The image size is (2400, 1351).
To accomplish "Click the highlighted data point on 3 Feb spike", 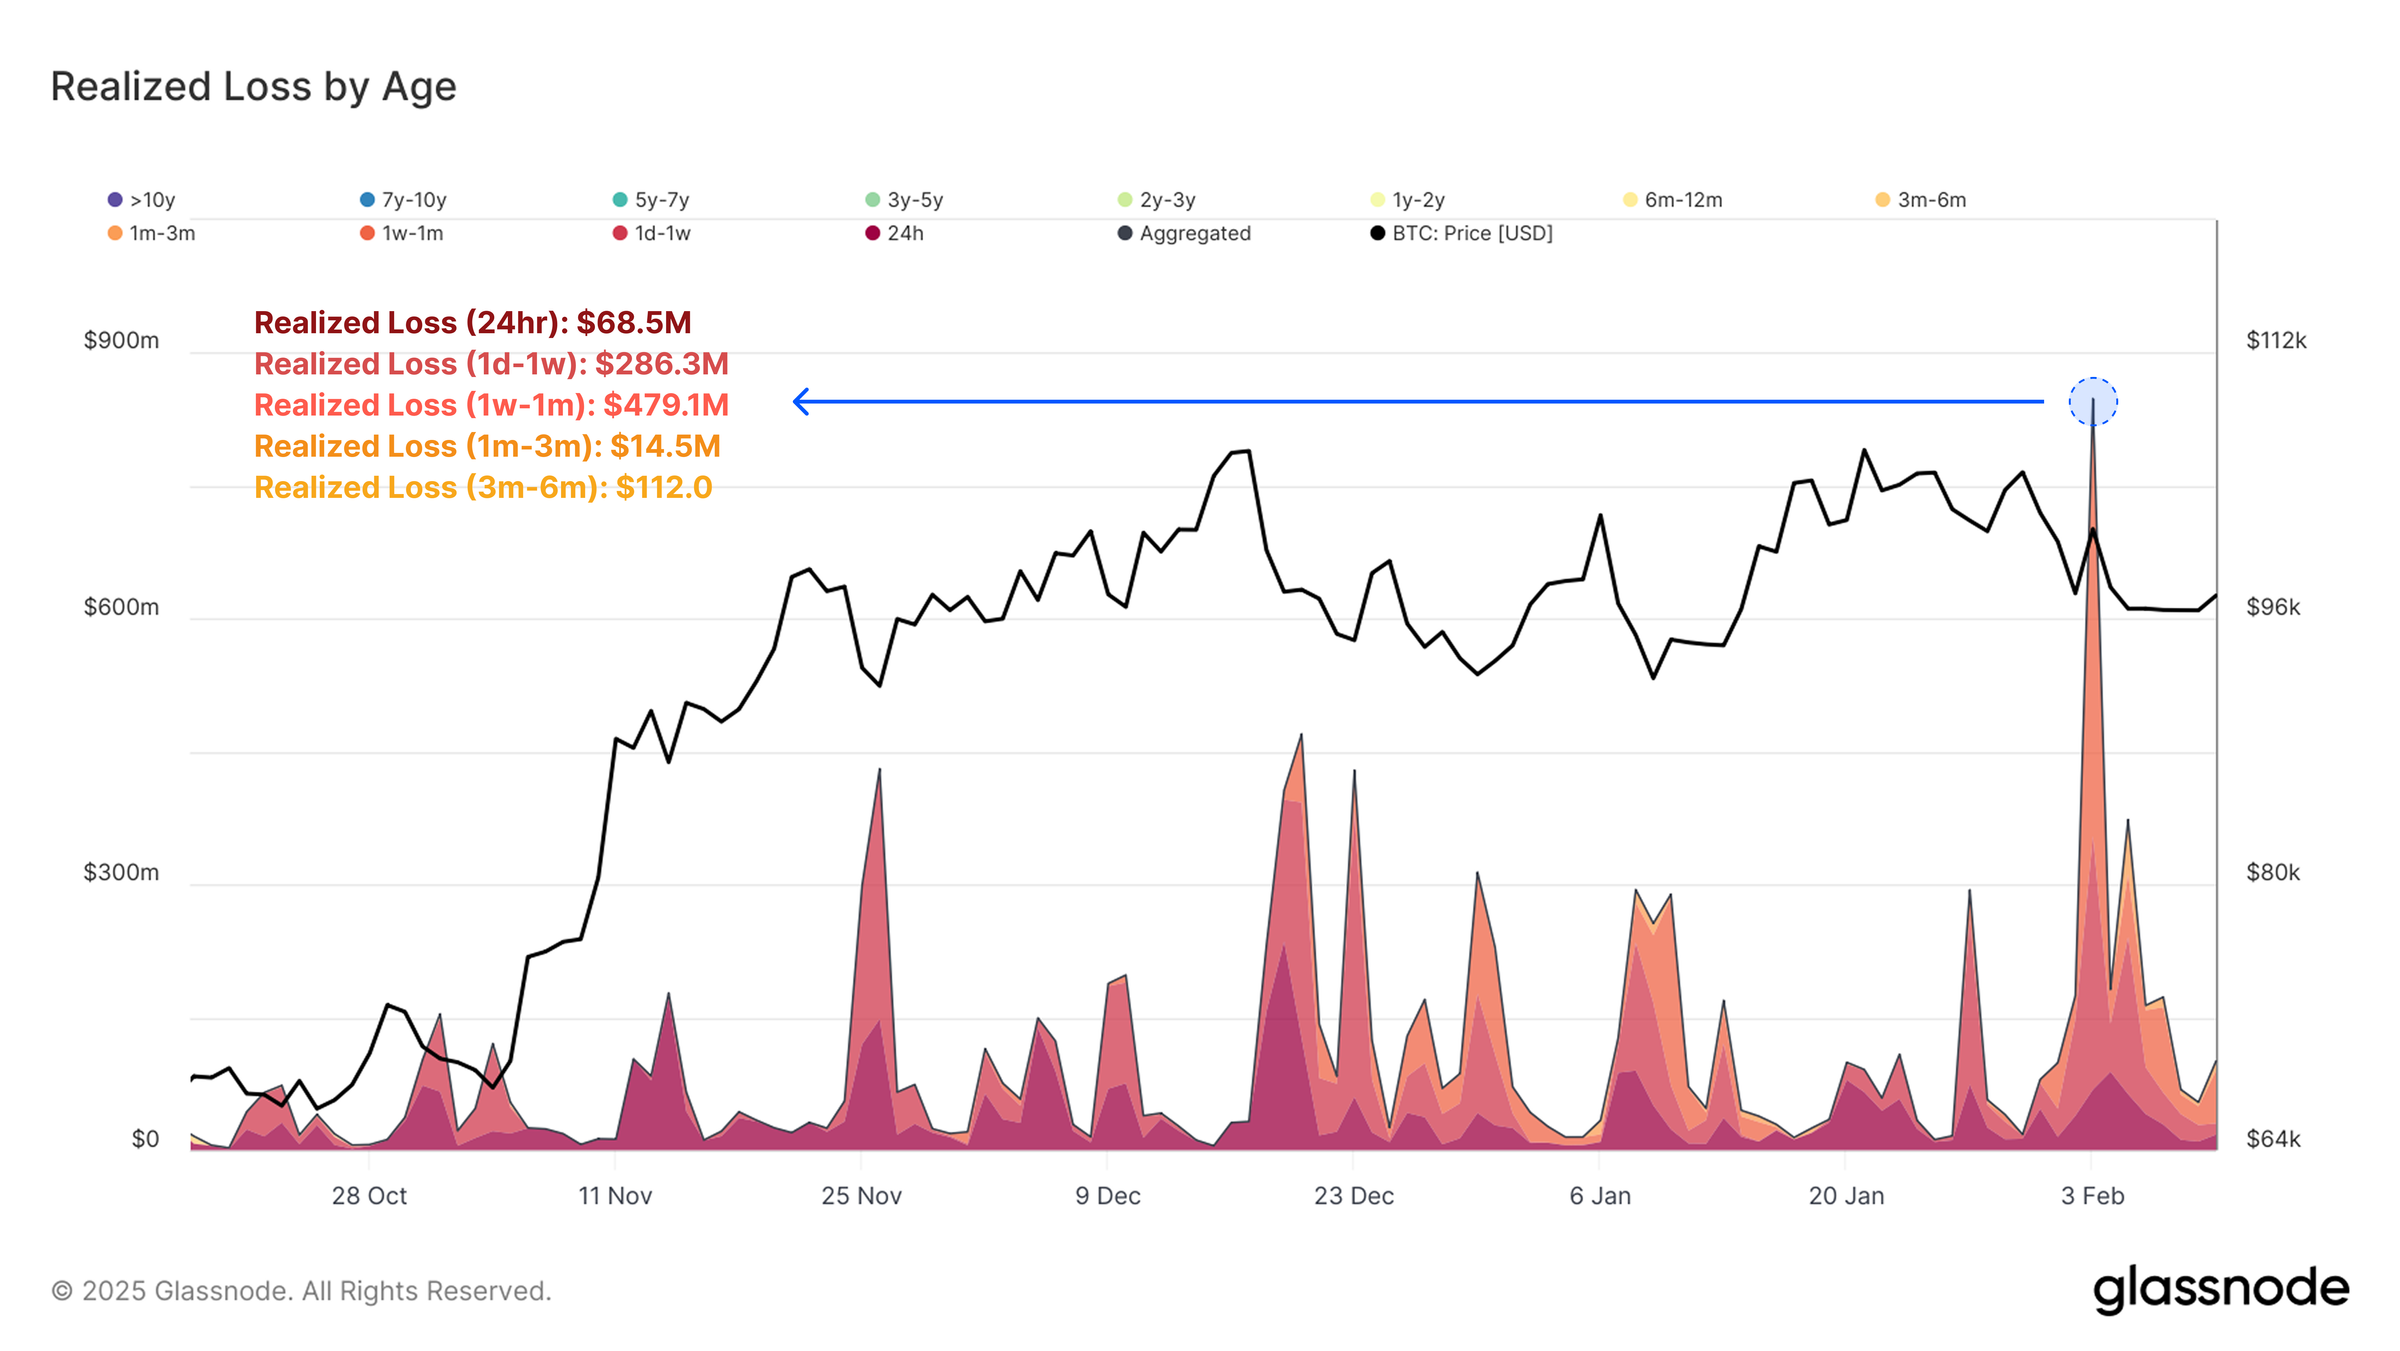I will point(2093,402).
